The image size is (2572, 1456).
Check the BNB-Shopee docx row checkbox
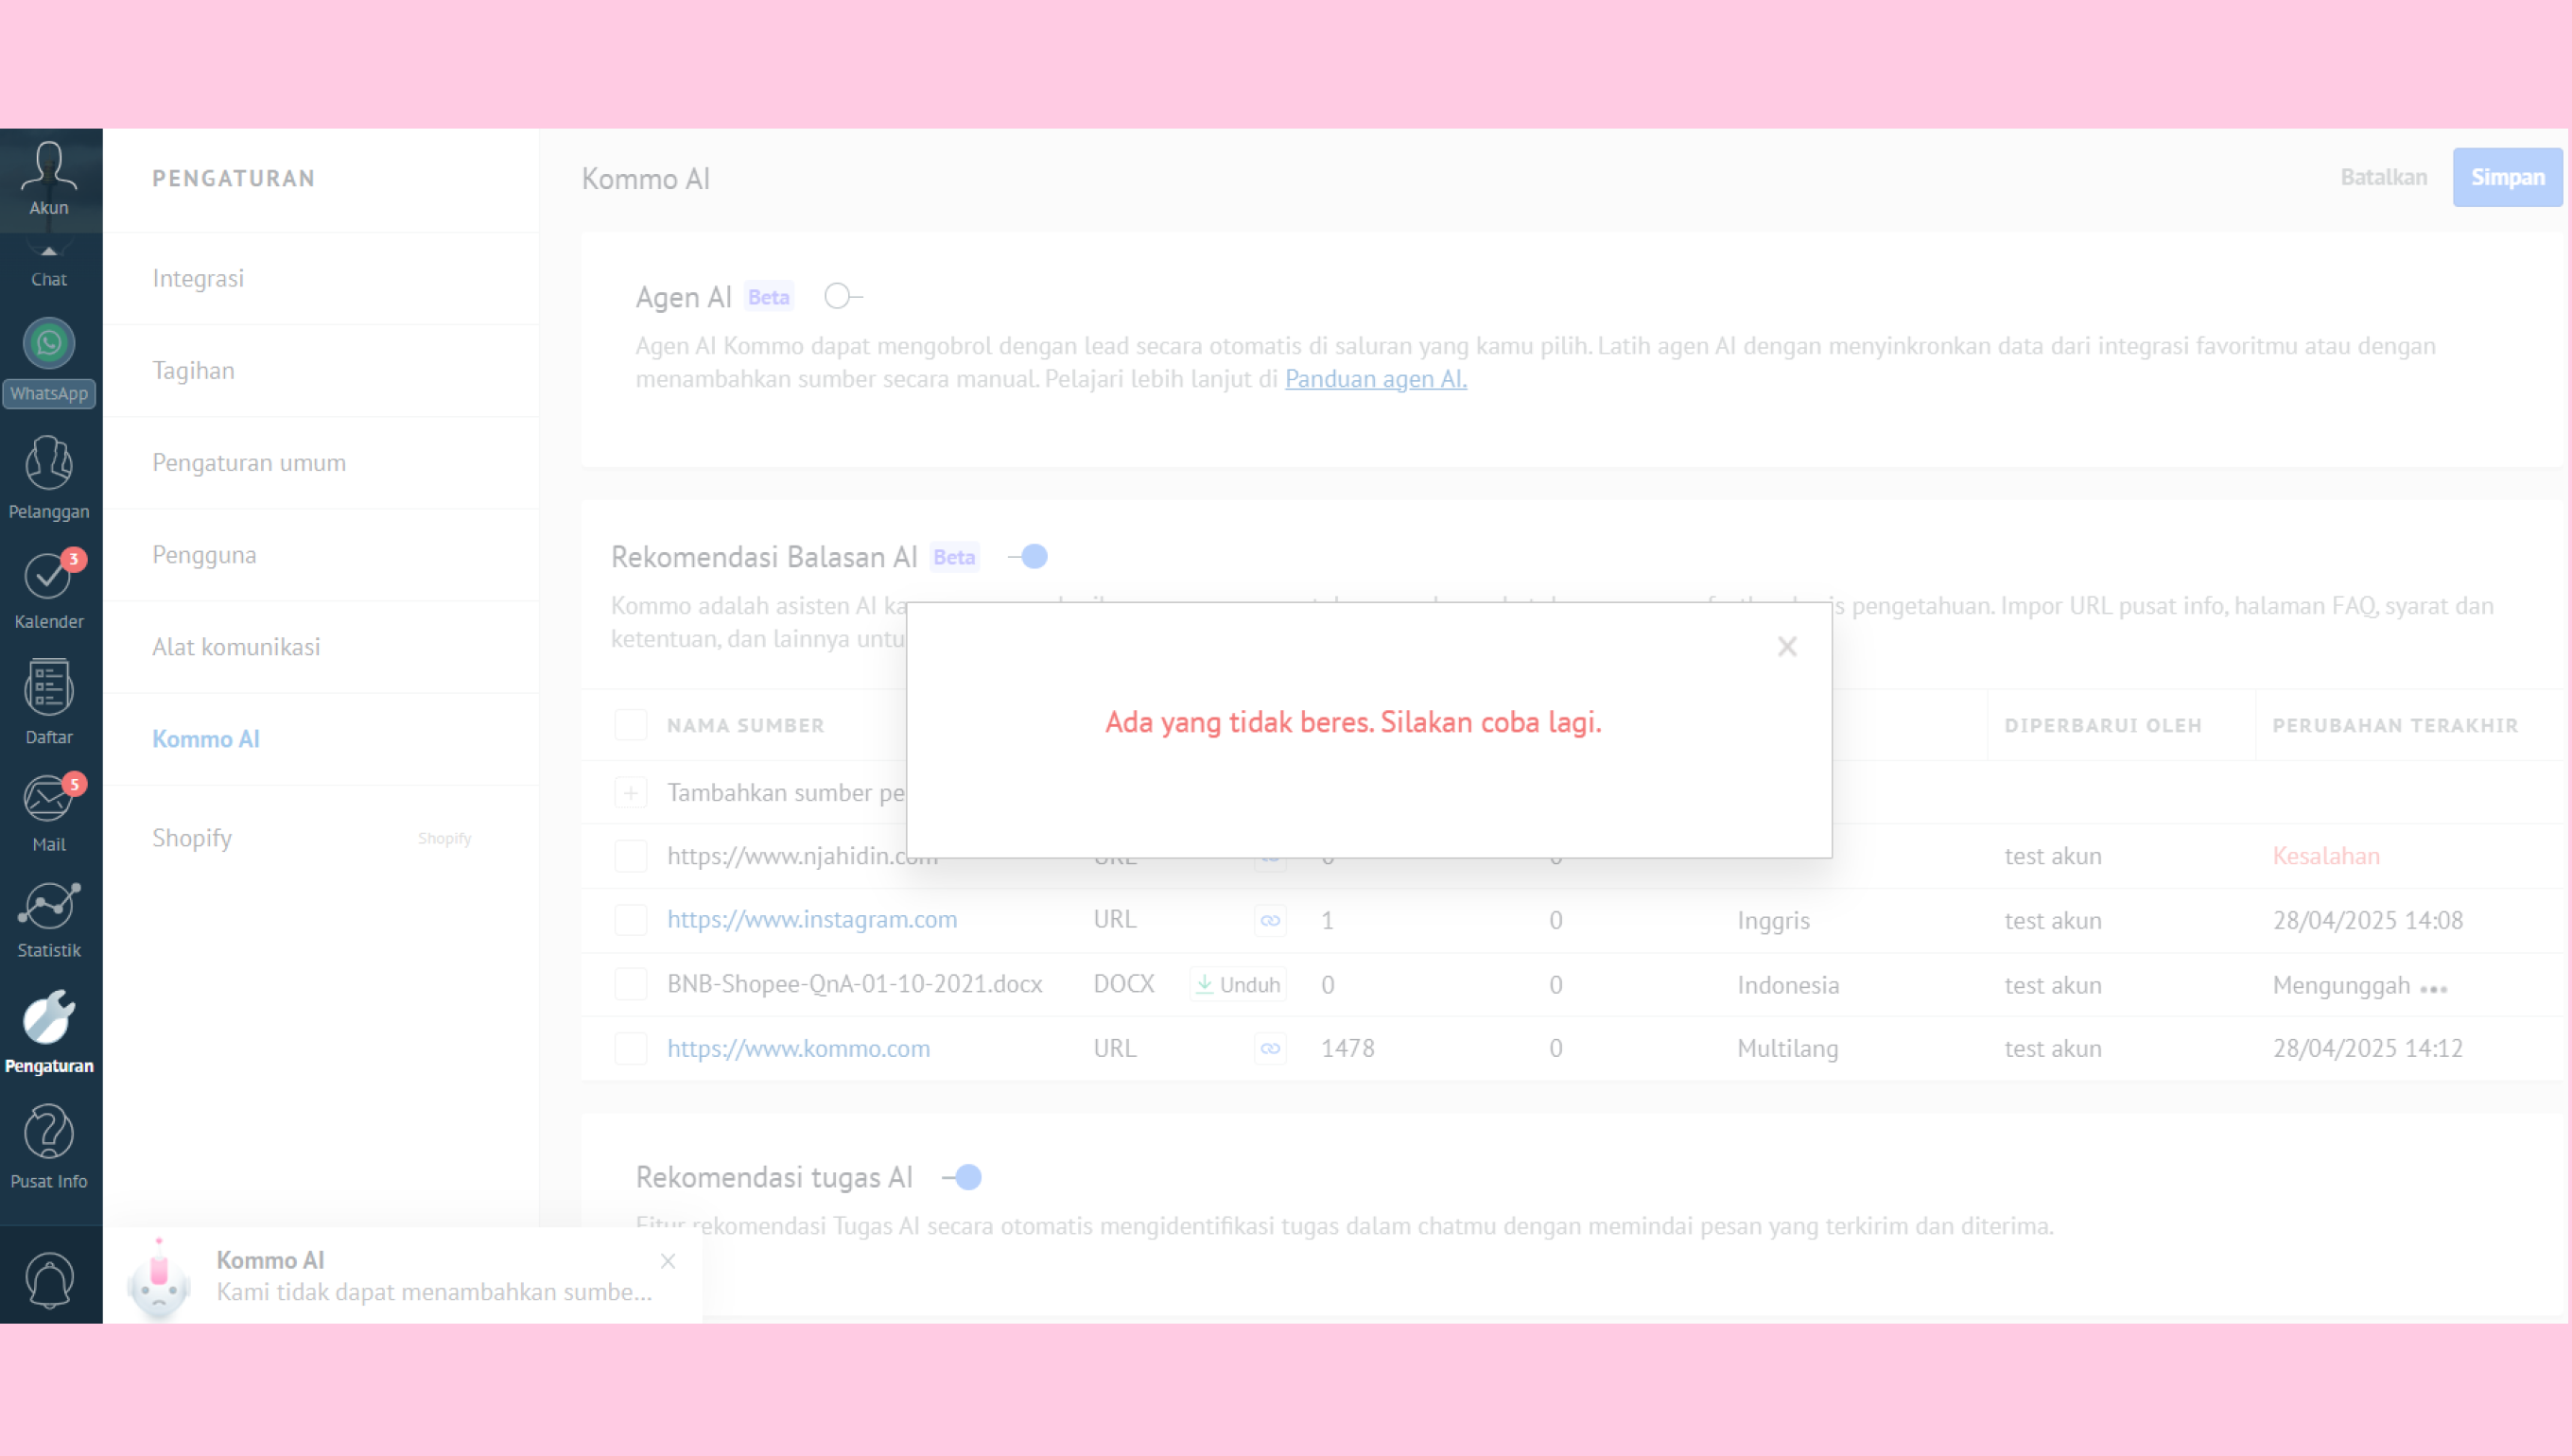630,984
